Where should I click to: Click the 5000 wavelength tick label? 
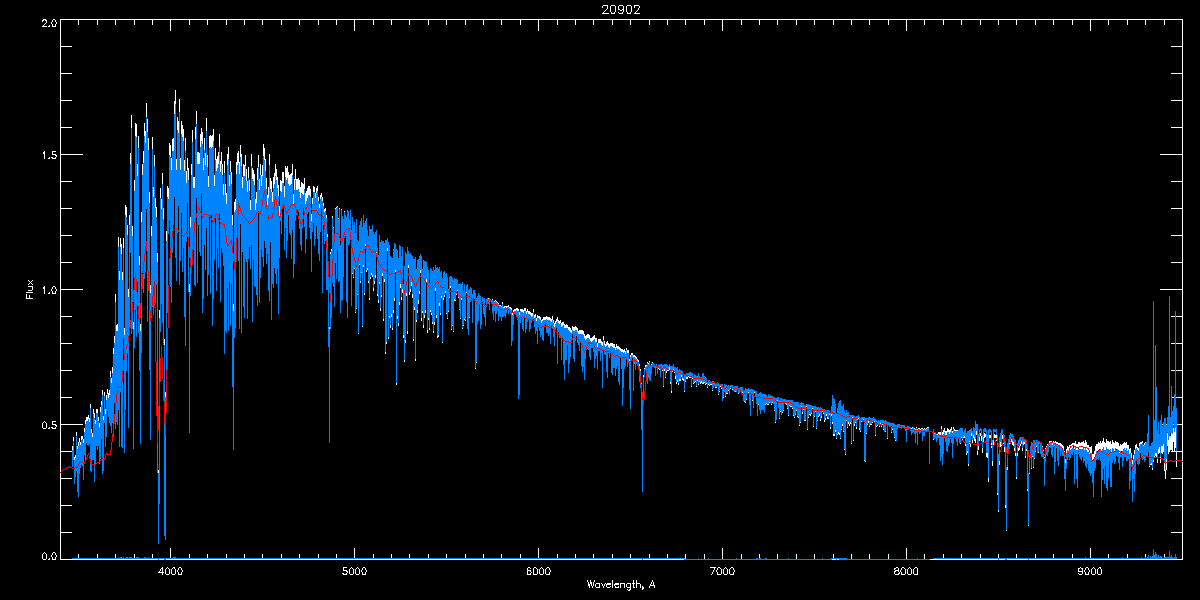(355, 571)
